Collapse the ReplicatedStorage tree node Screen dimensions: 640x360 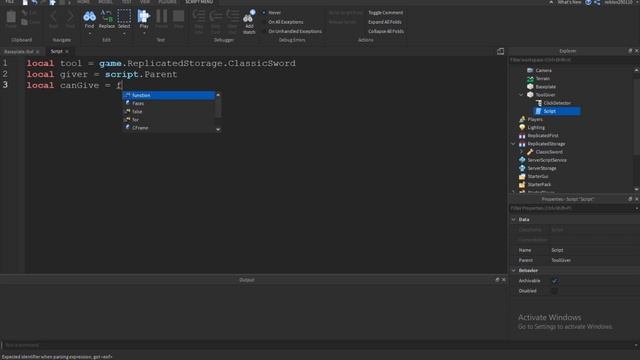513,144
